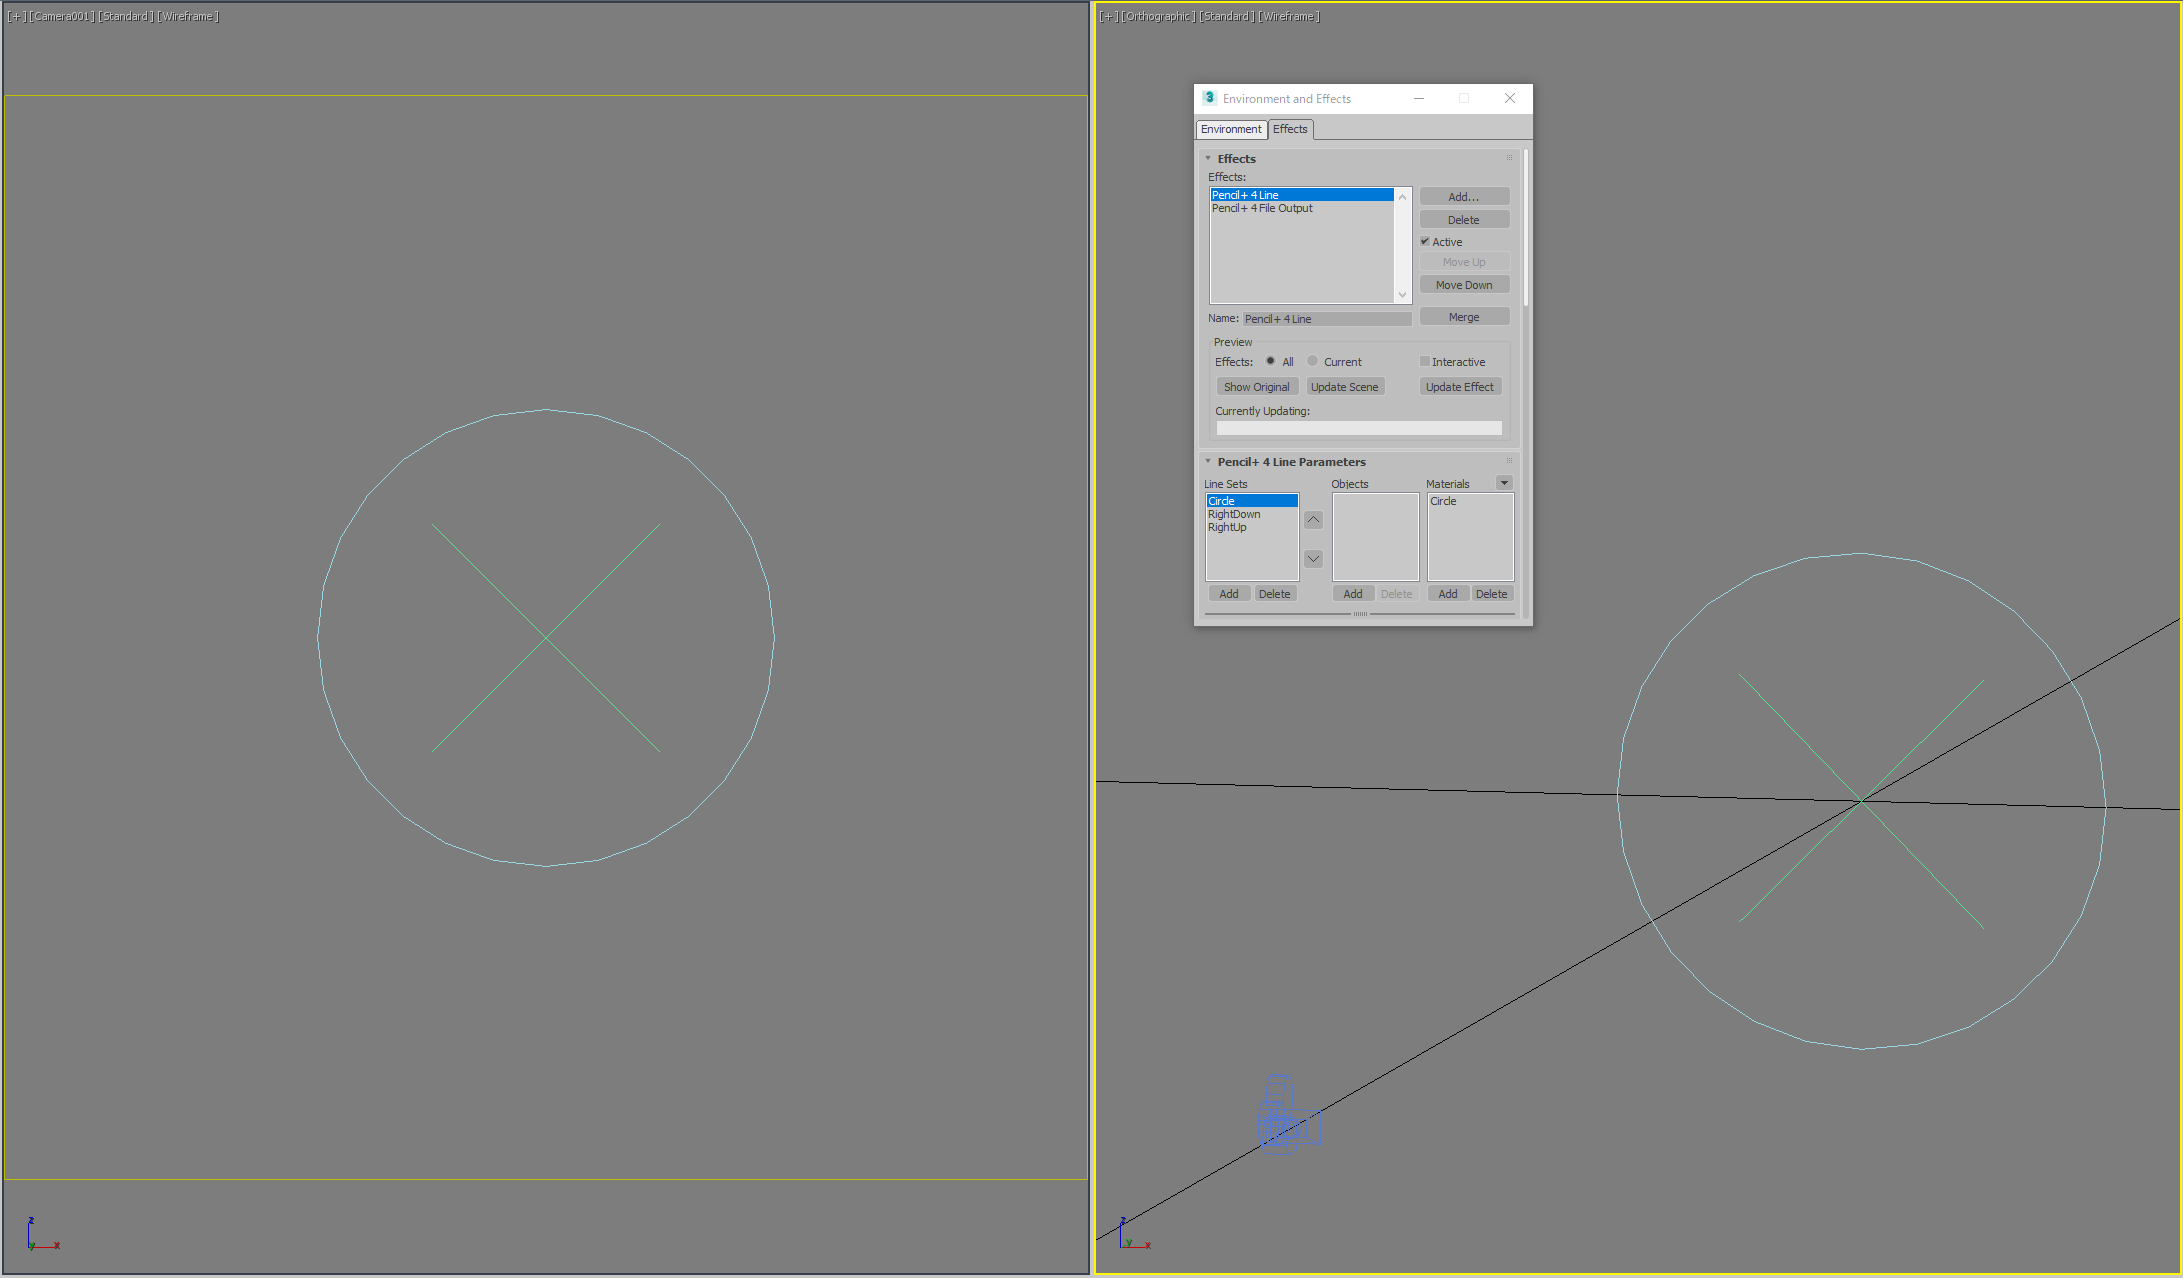Collapse the Effects rollout
Viewport: 2183px width, 1278px height.
tap(1208, 158)
